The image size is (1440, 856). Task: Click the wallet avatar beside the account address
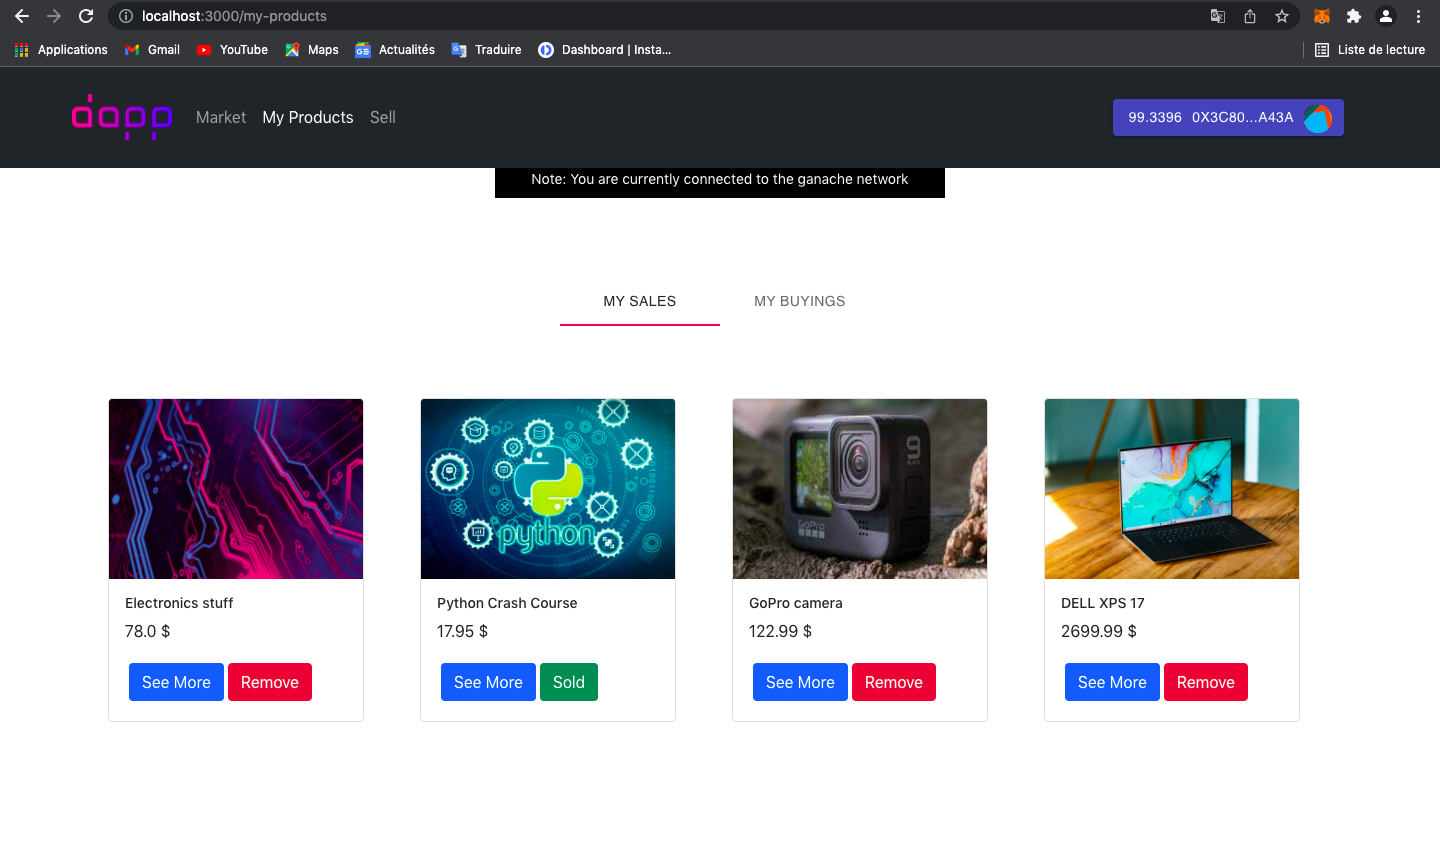point(1318,117)
